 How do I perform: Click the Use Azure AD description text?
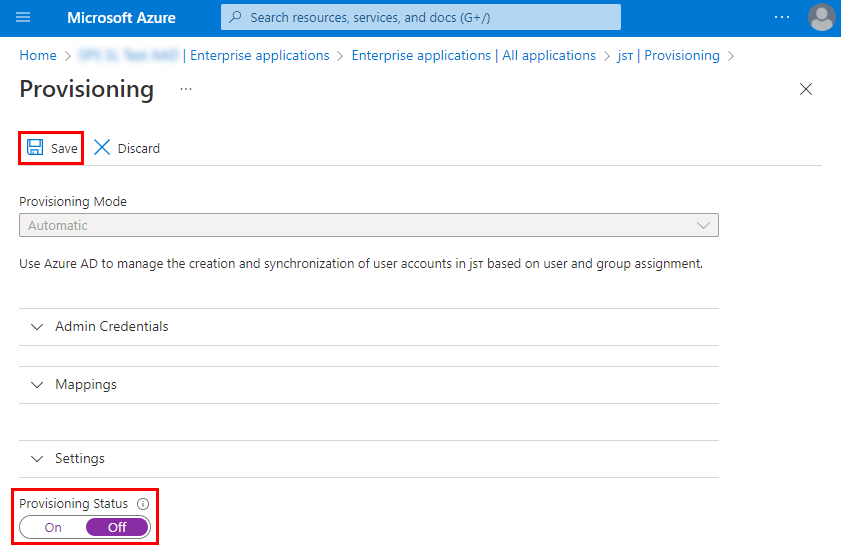[361, 264]
